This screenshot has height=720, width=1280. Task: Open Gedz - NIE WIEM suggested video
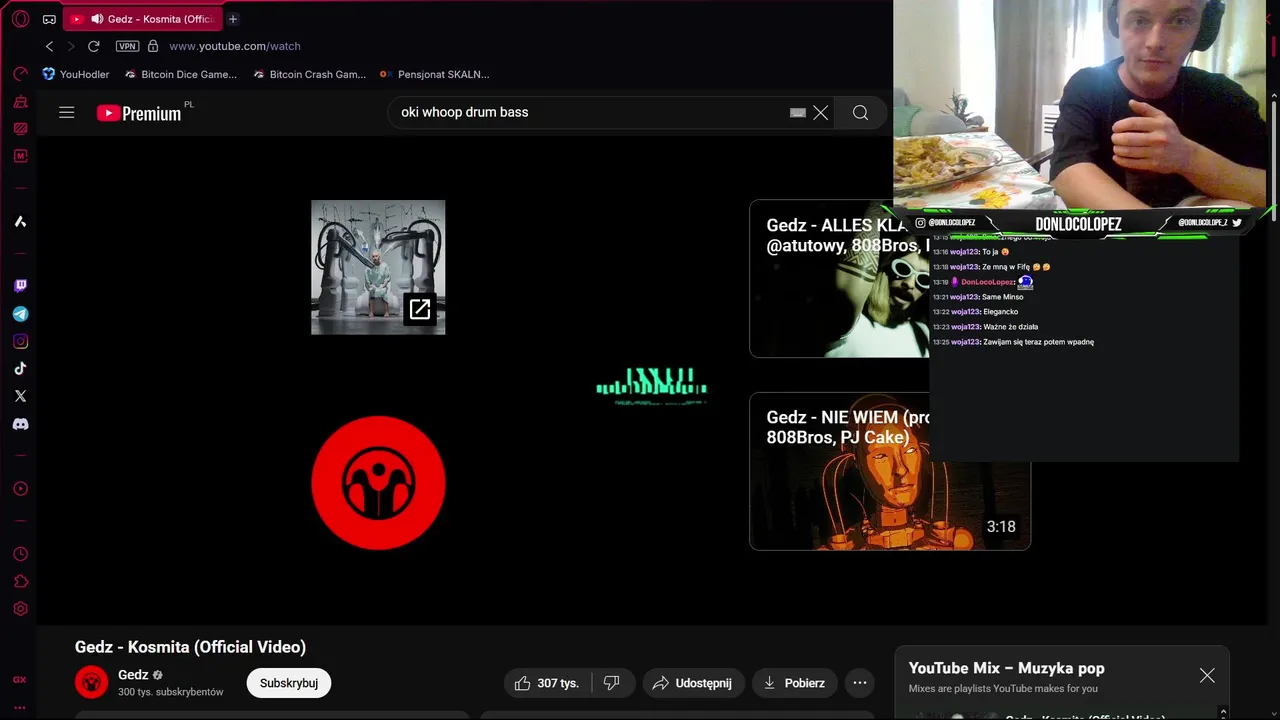click(890, 471)
